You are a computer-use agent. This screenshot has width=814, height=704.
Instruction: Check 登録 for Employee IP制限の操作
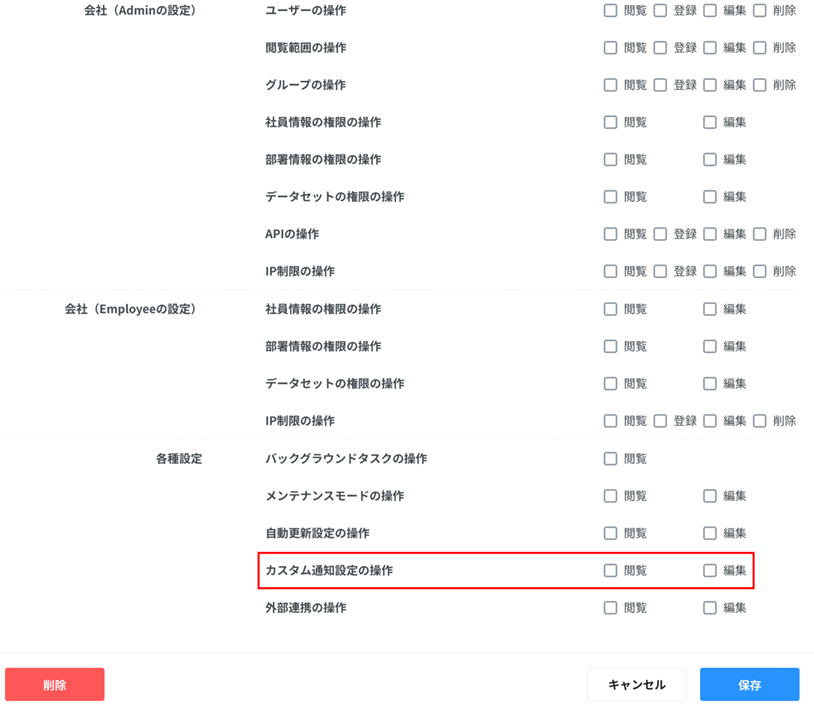click(x=660, y=421)
